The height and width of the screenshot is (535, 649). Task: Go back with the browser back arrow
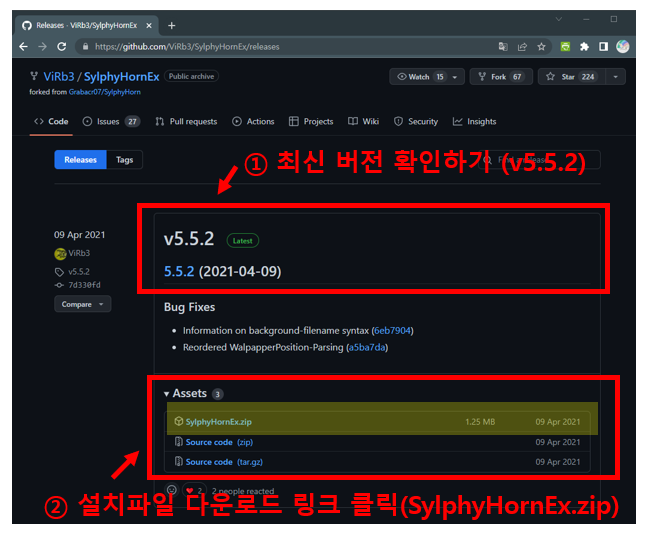[24, 47]
